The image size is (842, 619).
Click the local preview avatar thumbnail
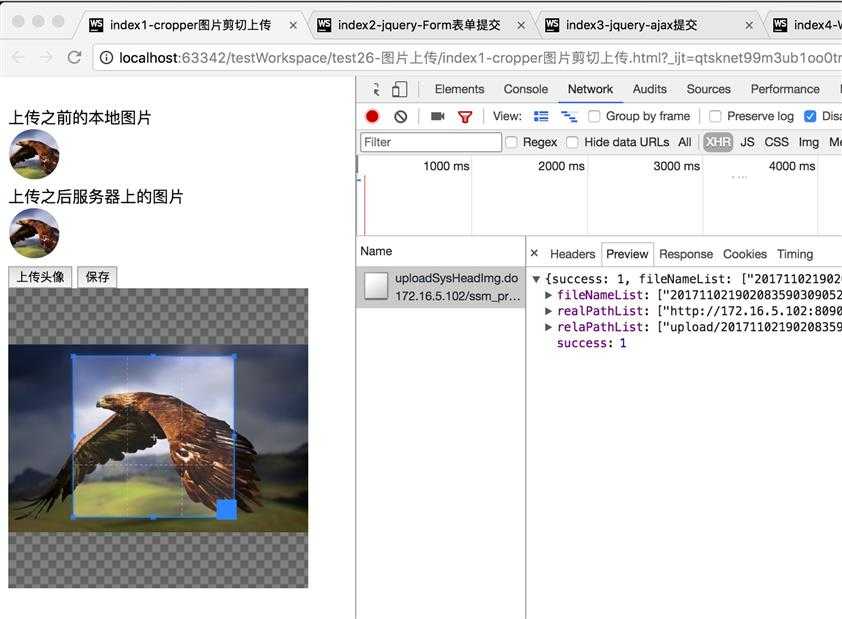pos(34,154)
